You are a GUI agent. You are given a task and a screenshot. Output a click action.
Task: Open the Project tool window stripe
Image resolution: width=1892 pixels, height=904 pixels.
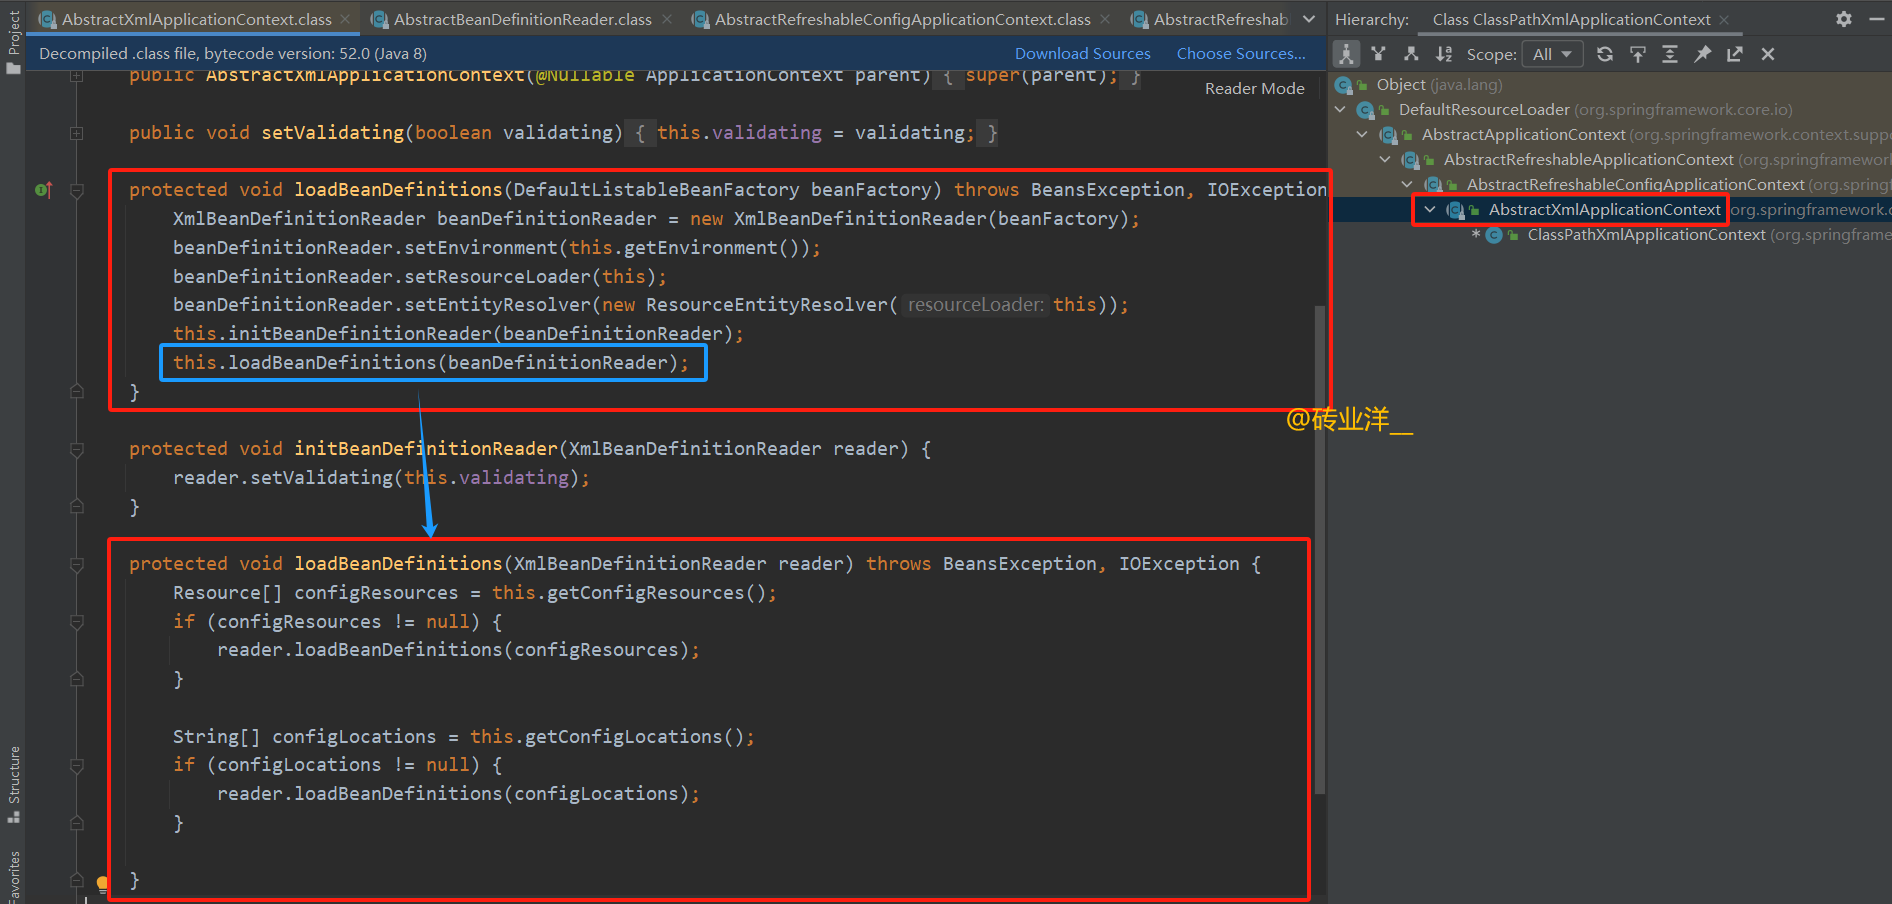[x=13, y=40]
